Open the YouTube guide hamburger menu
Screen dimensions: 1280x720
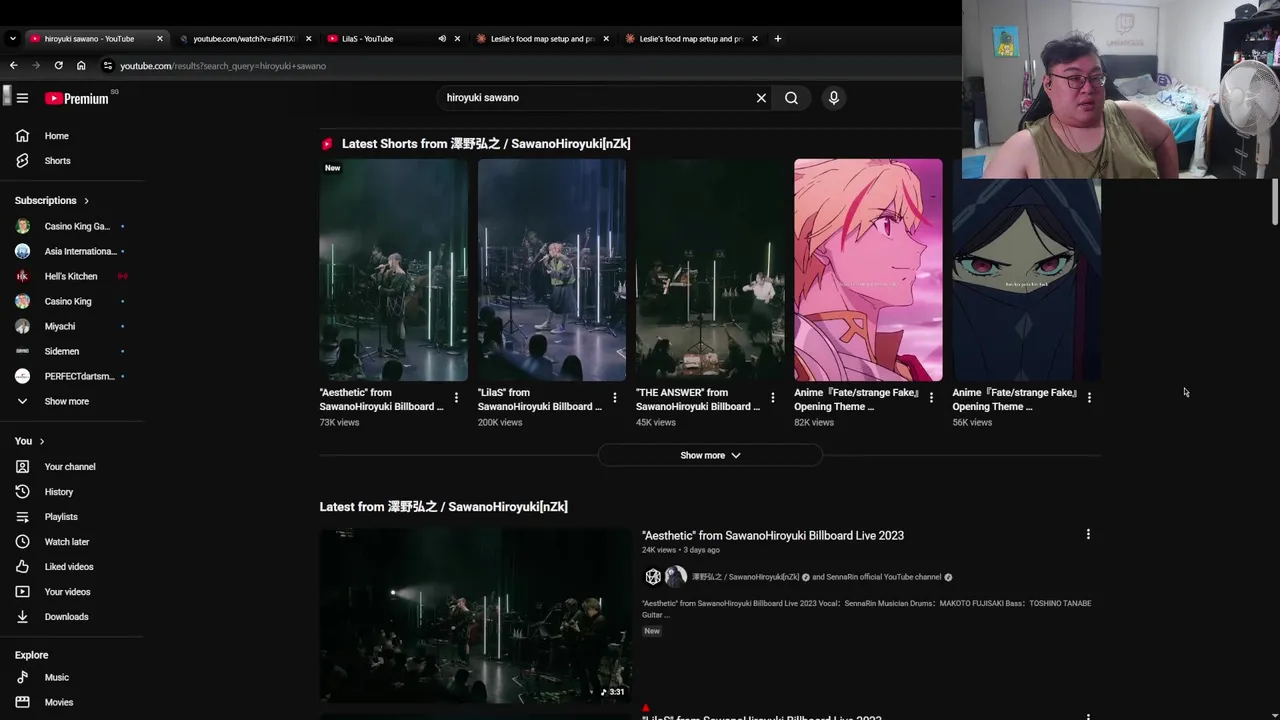(22, 98)
